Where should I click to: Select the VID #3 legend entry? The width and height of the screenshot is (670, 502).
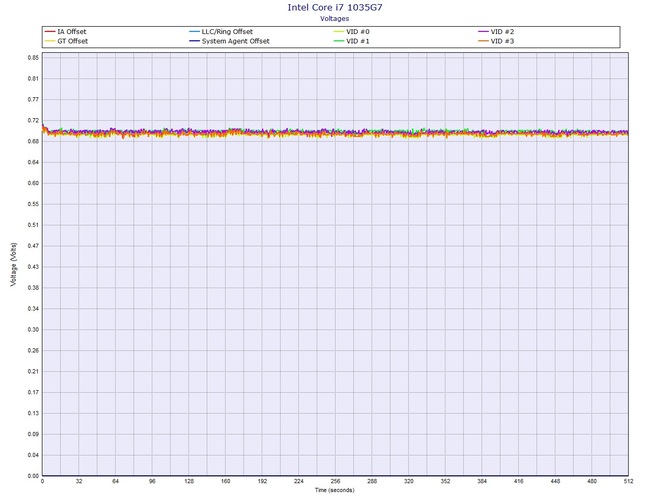tap(496, 41)
